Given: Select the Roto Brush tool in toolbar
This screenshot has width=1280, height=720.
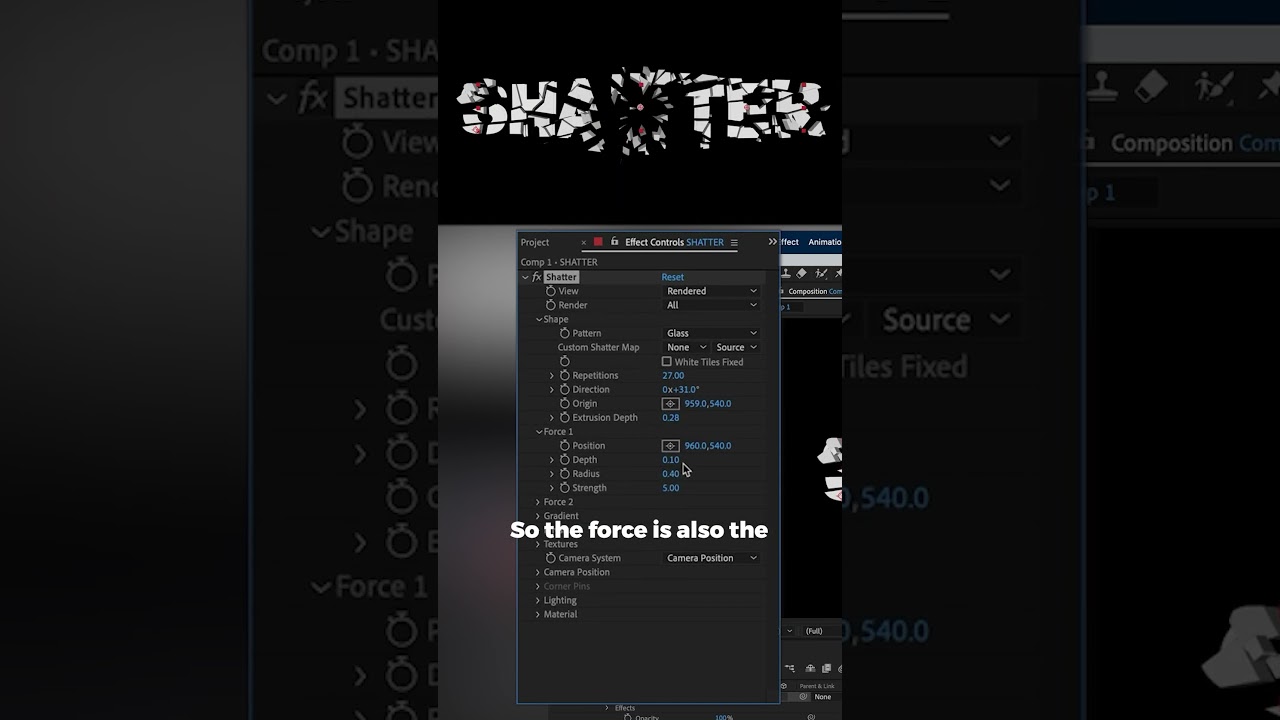Looking at the screenshot, I should 819,273.
